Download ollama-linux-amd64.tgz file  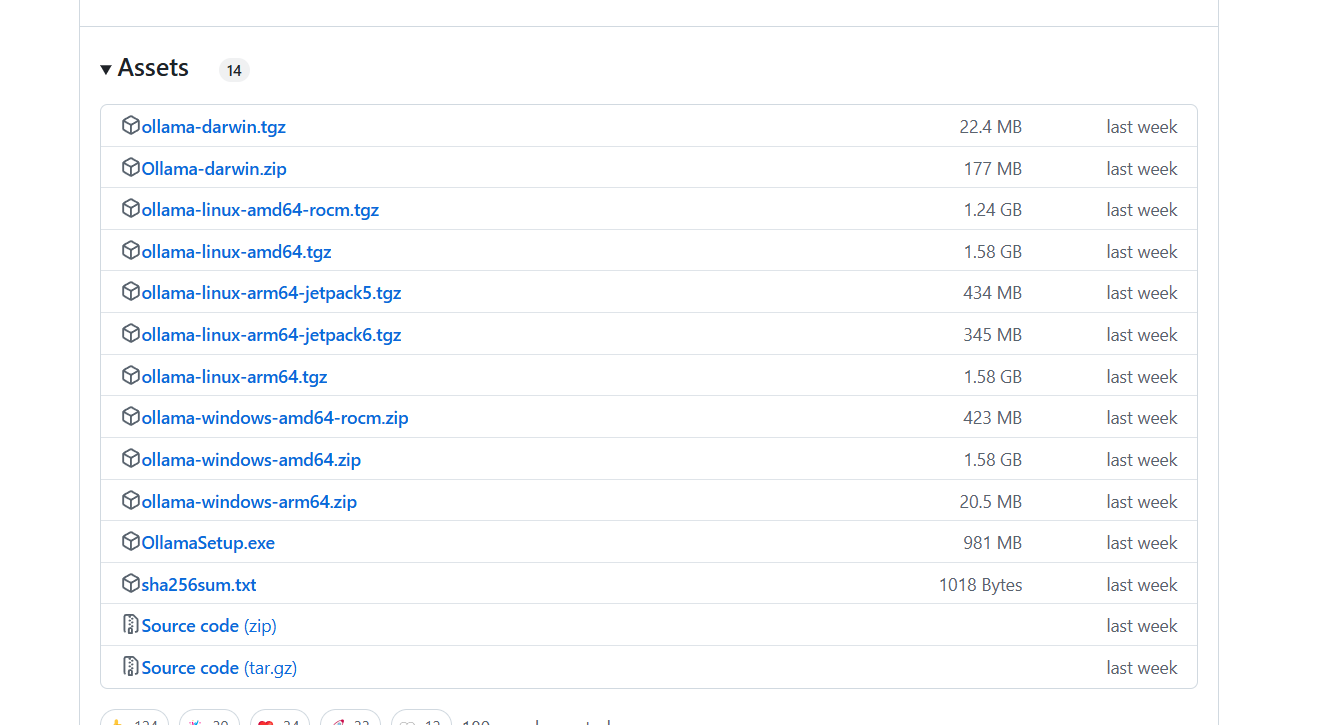[x=236, y=252]
